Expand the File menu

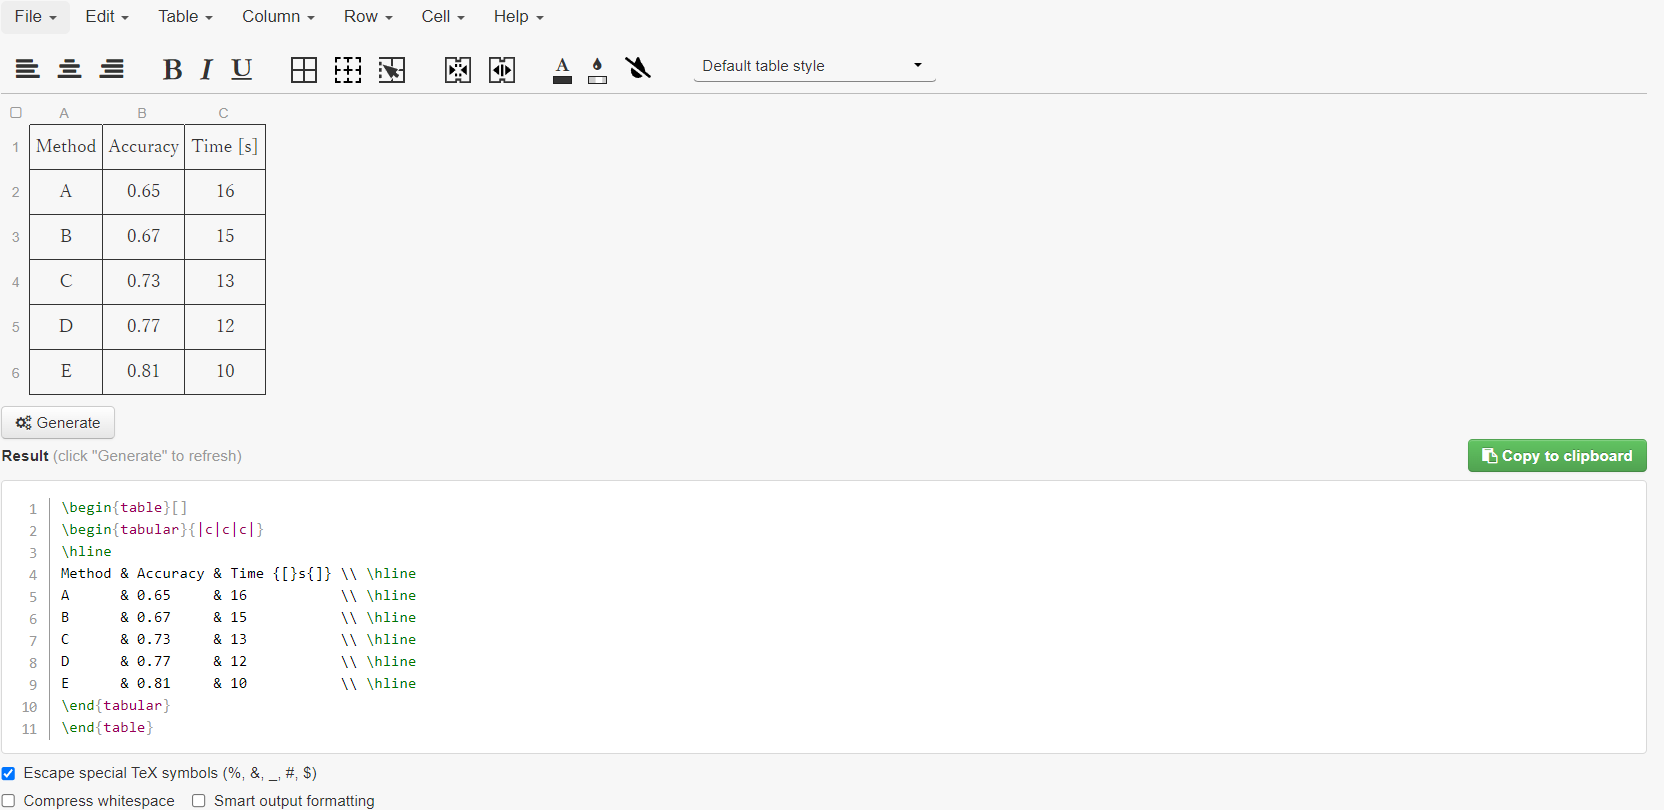35,17
